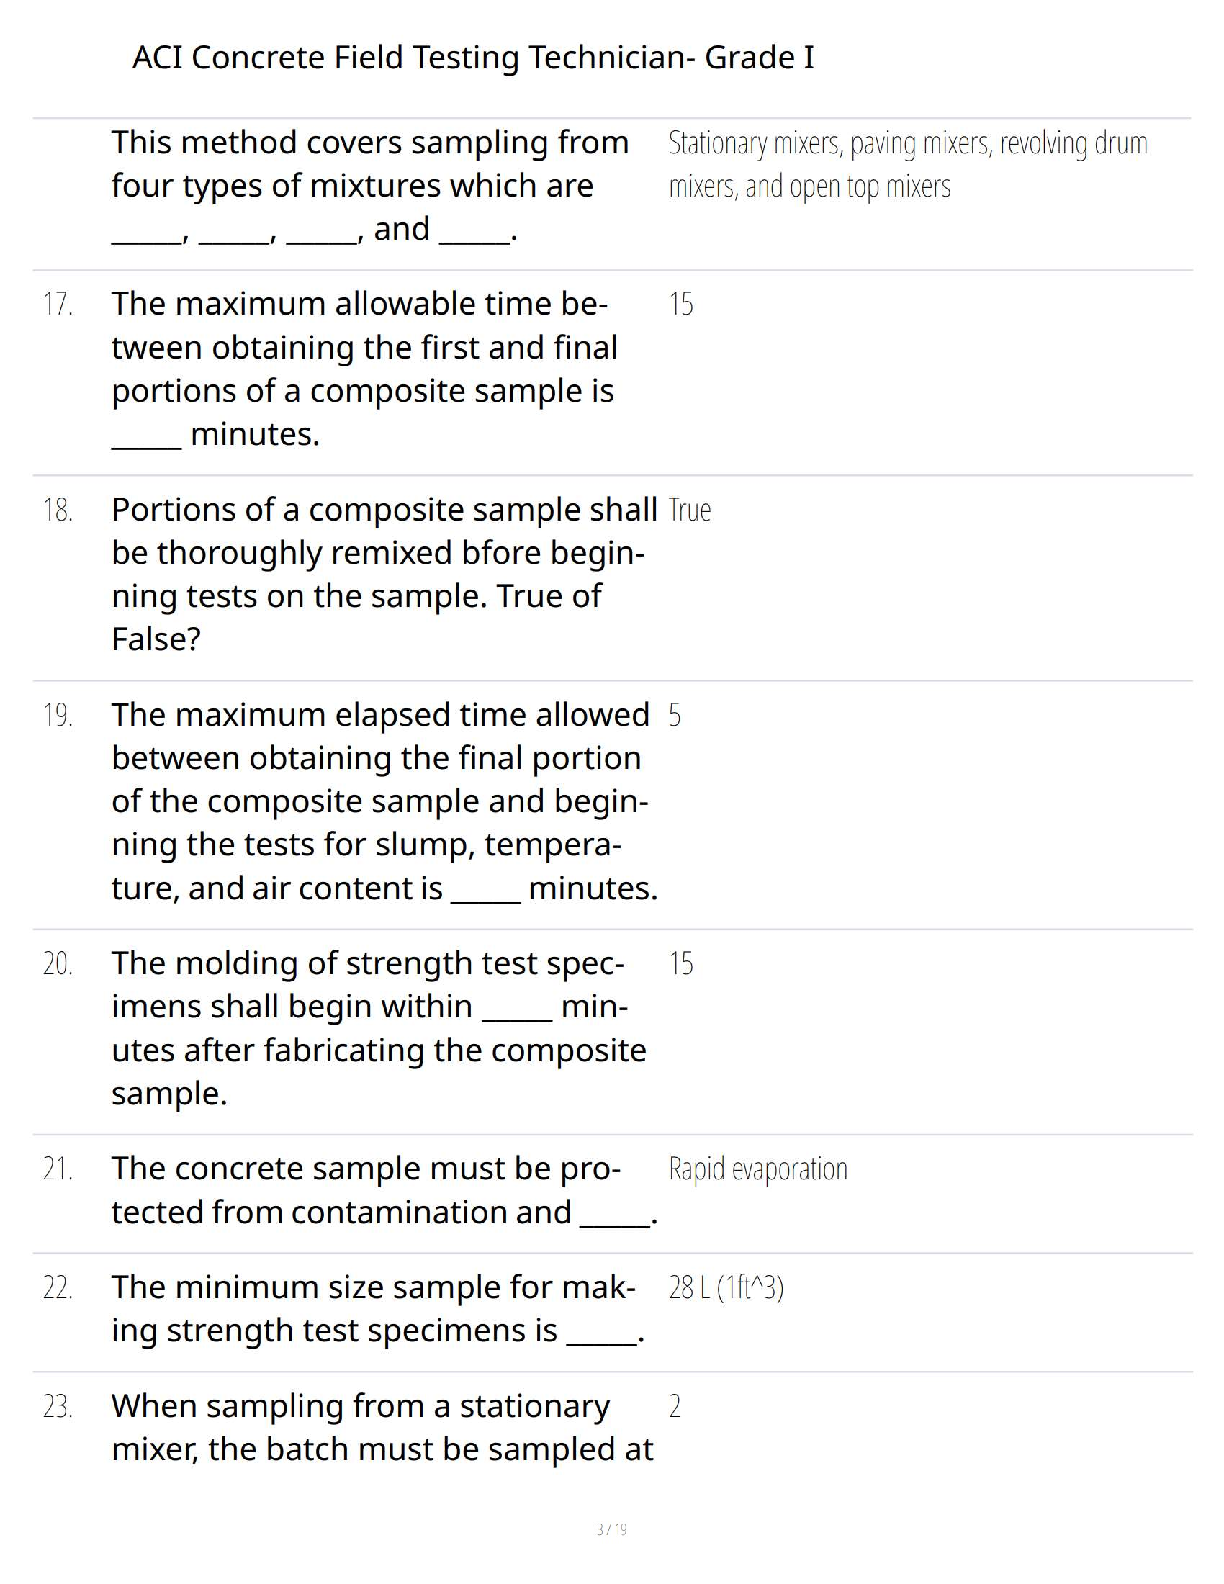
Task: Click the answer 15 for question 17
Action: click(x=681, y=305)
